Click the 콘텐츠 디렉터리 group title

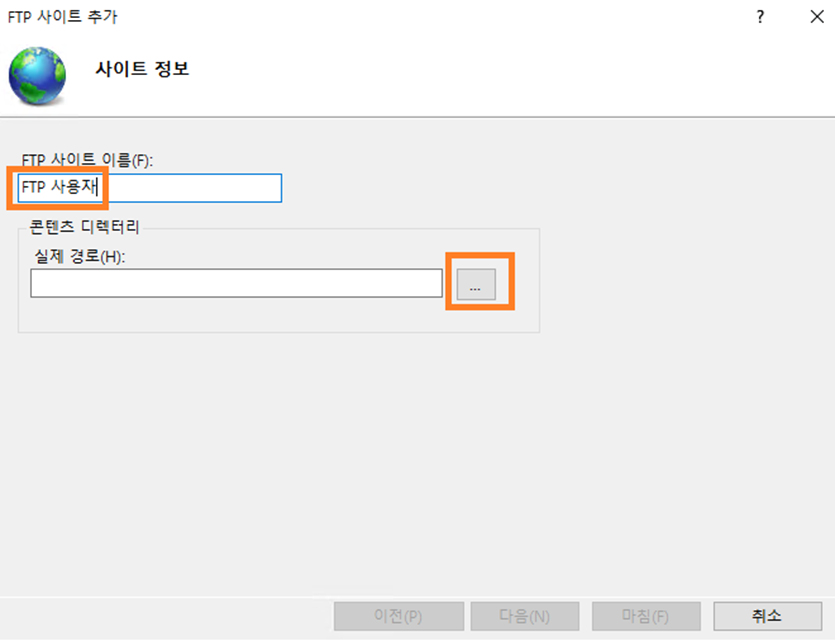85,228
